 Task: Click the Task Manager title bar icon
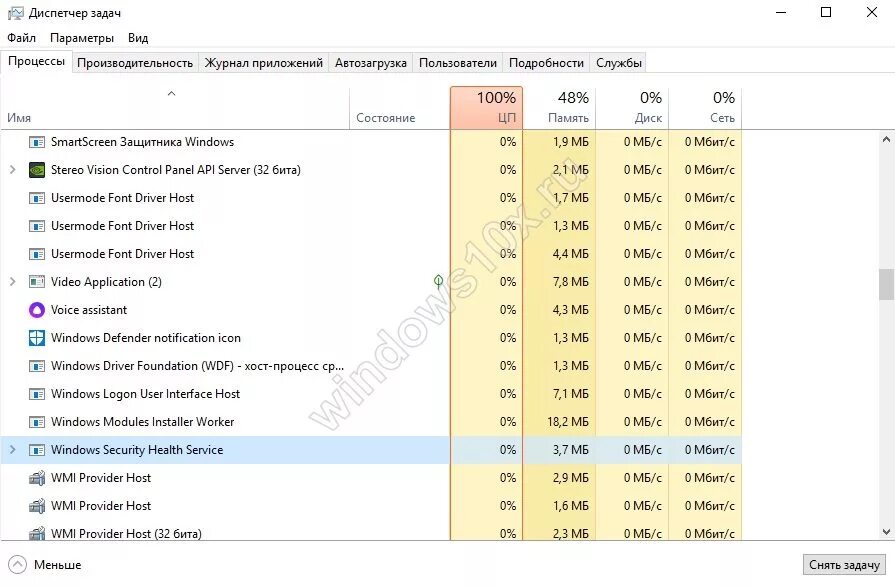tap(15, 13)
